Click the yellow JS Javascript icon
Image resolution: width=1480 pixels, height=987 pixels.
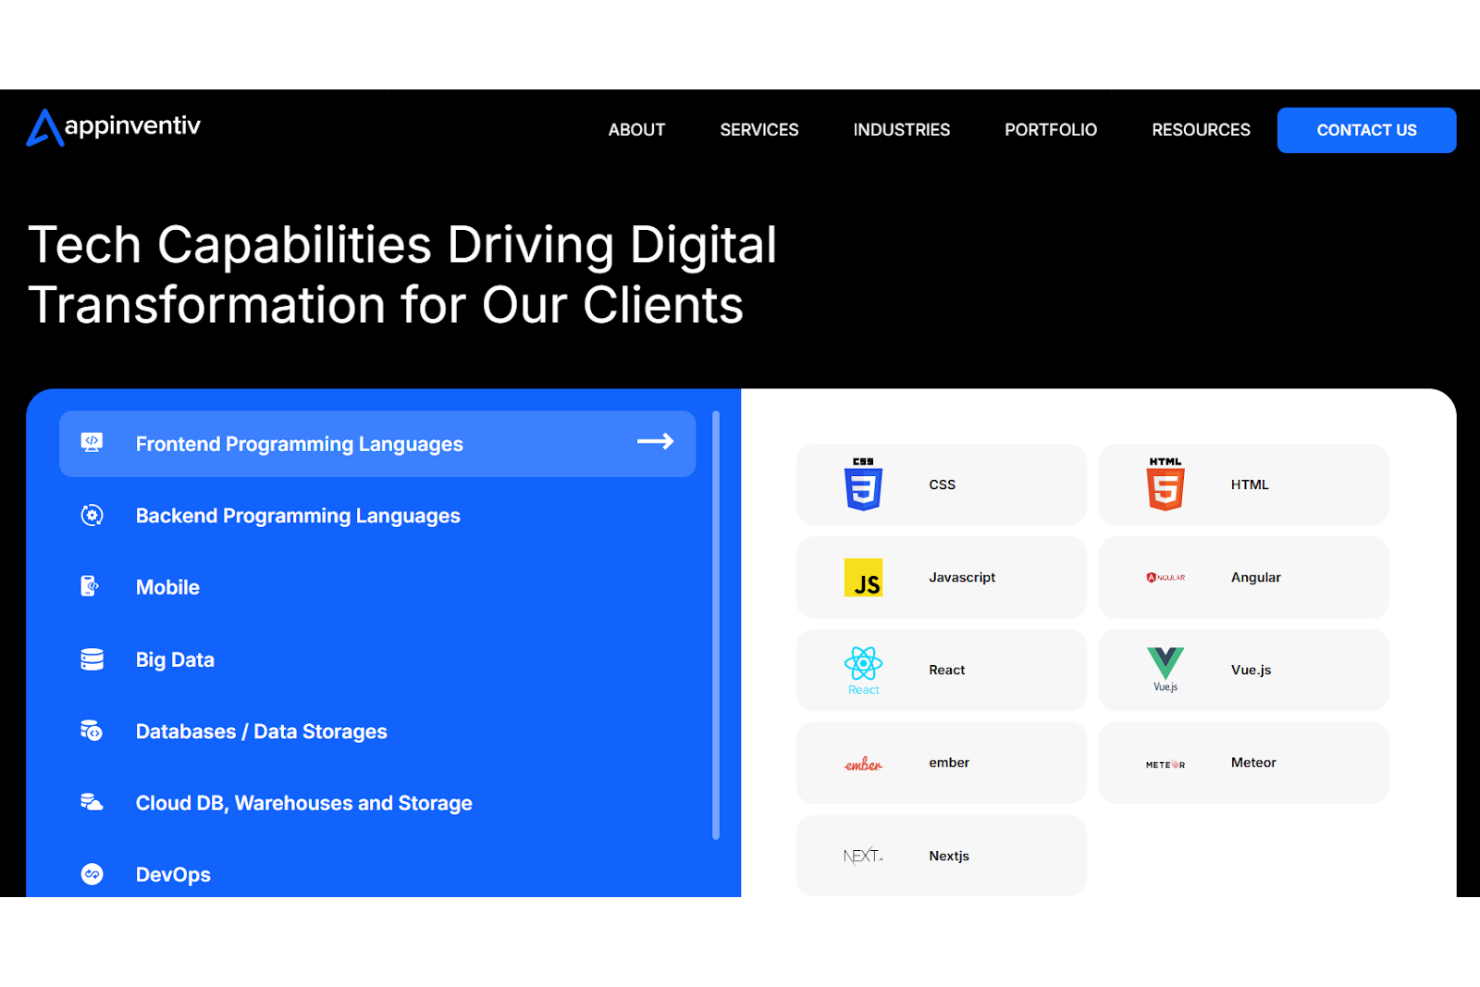click(x=863, y=578)
